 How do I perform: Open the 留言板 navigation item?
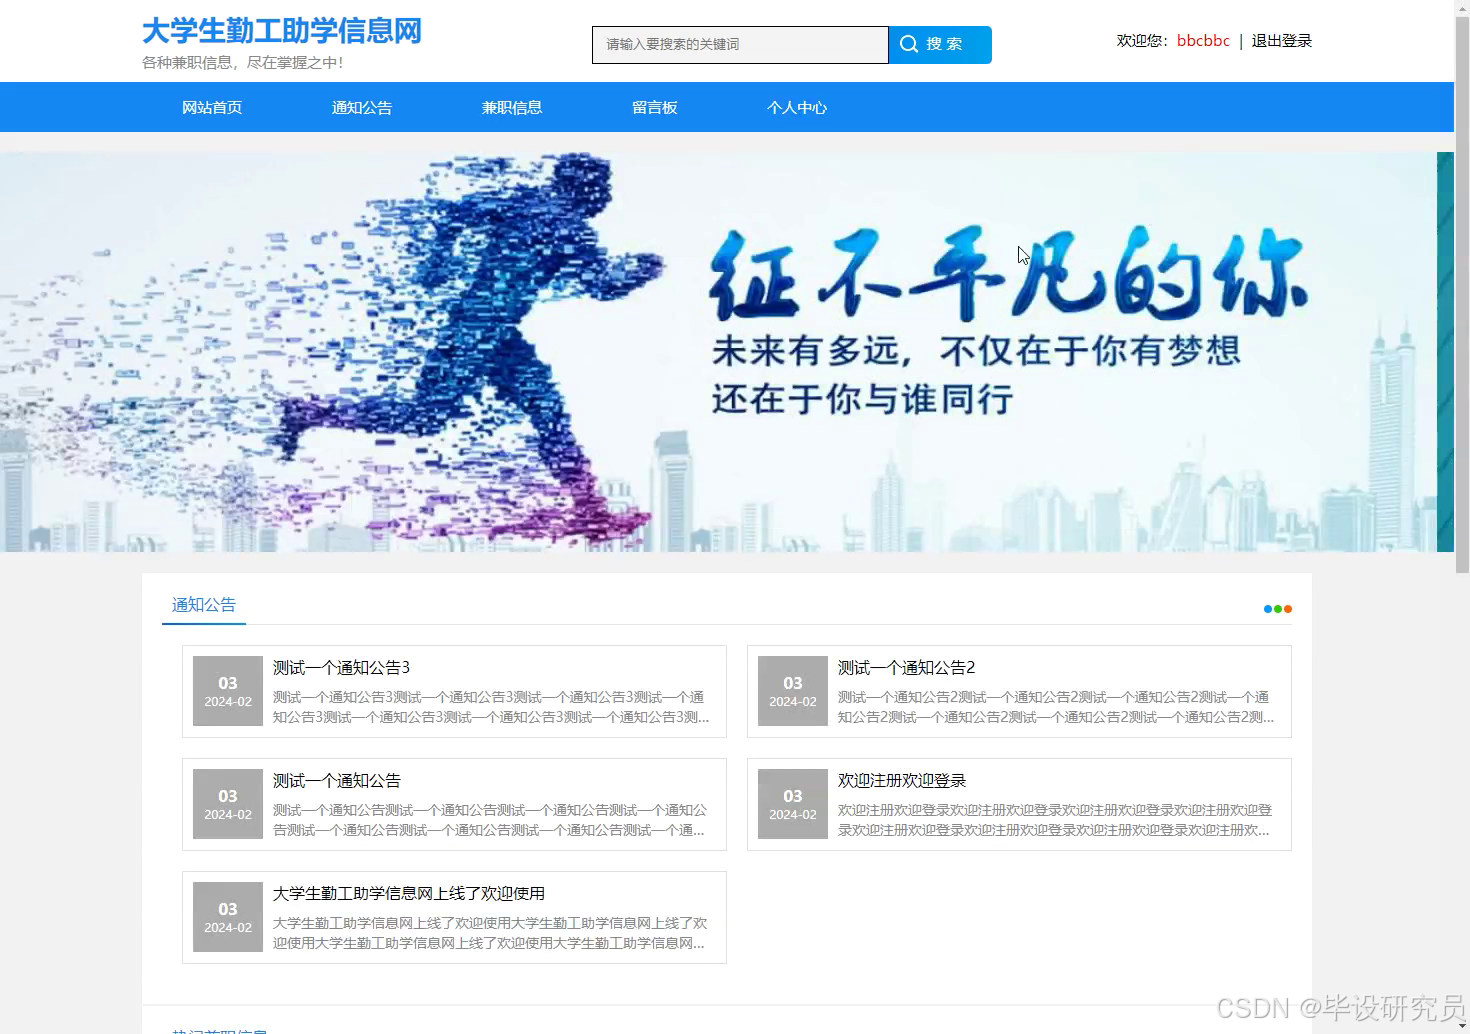pyautogui.click(x=655, y=107)
